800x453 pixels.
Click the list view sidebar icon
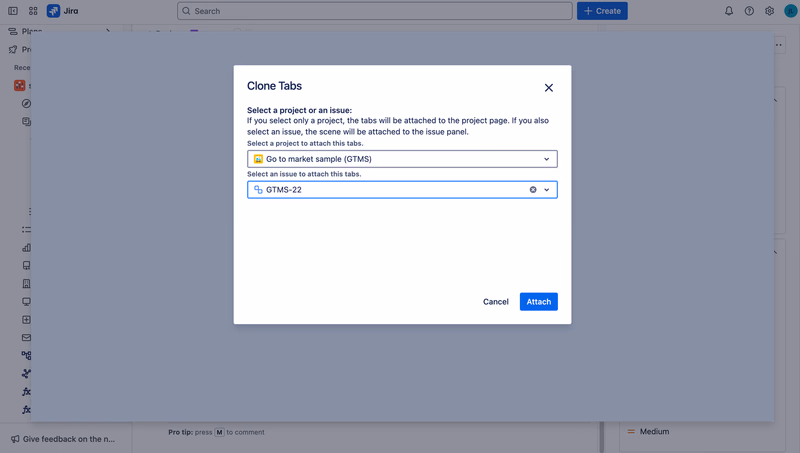(27, 230)
